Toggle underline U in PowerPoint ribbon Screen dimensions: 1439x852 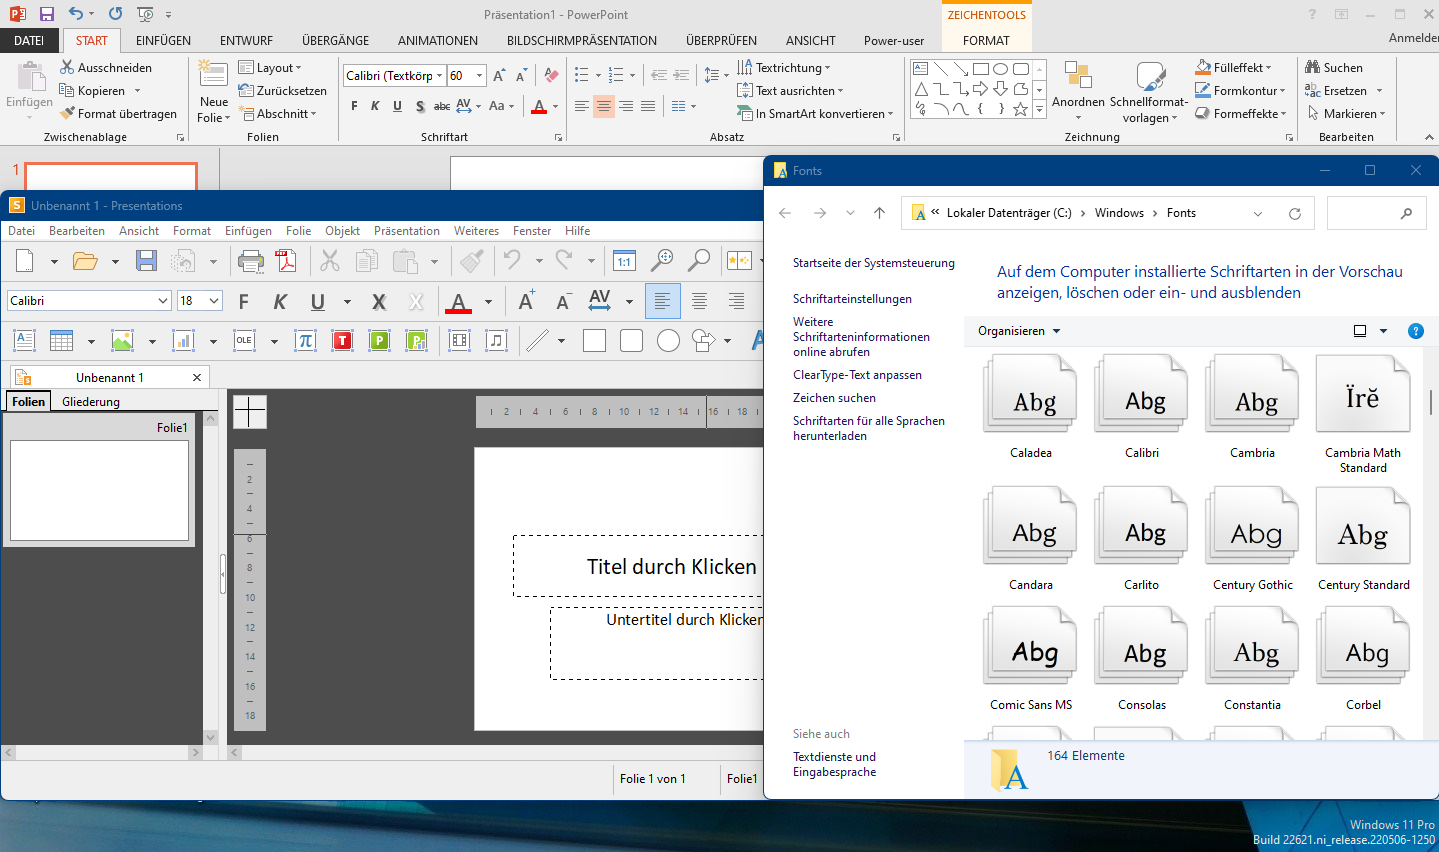pyautogui.click(x=397, y=106)
